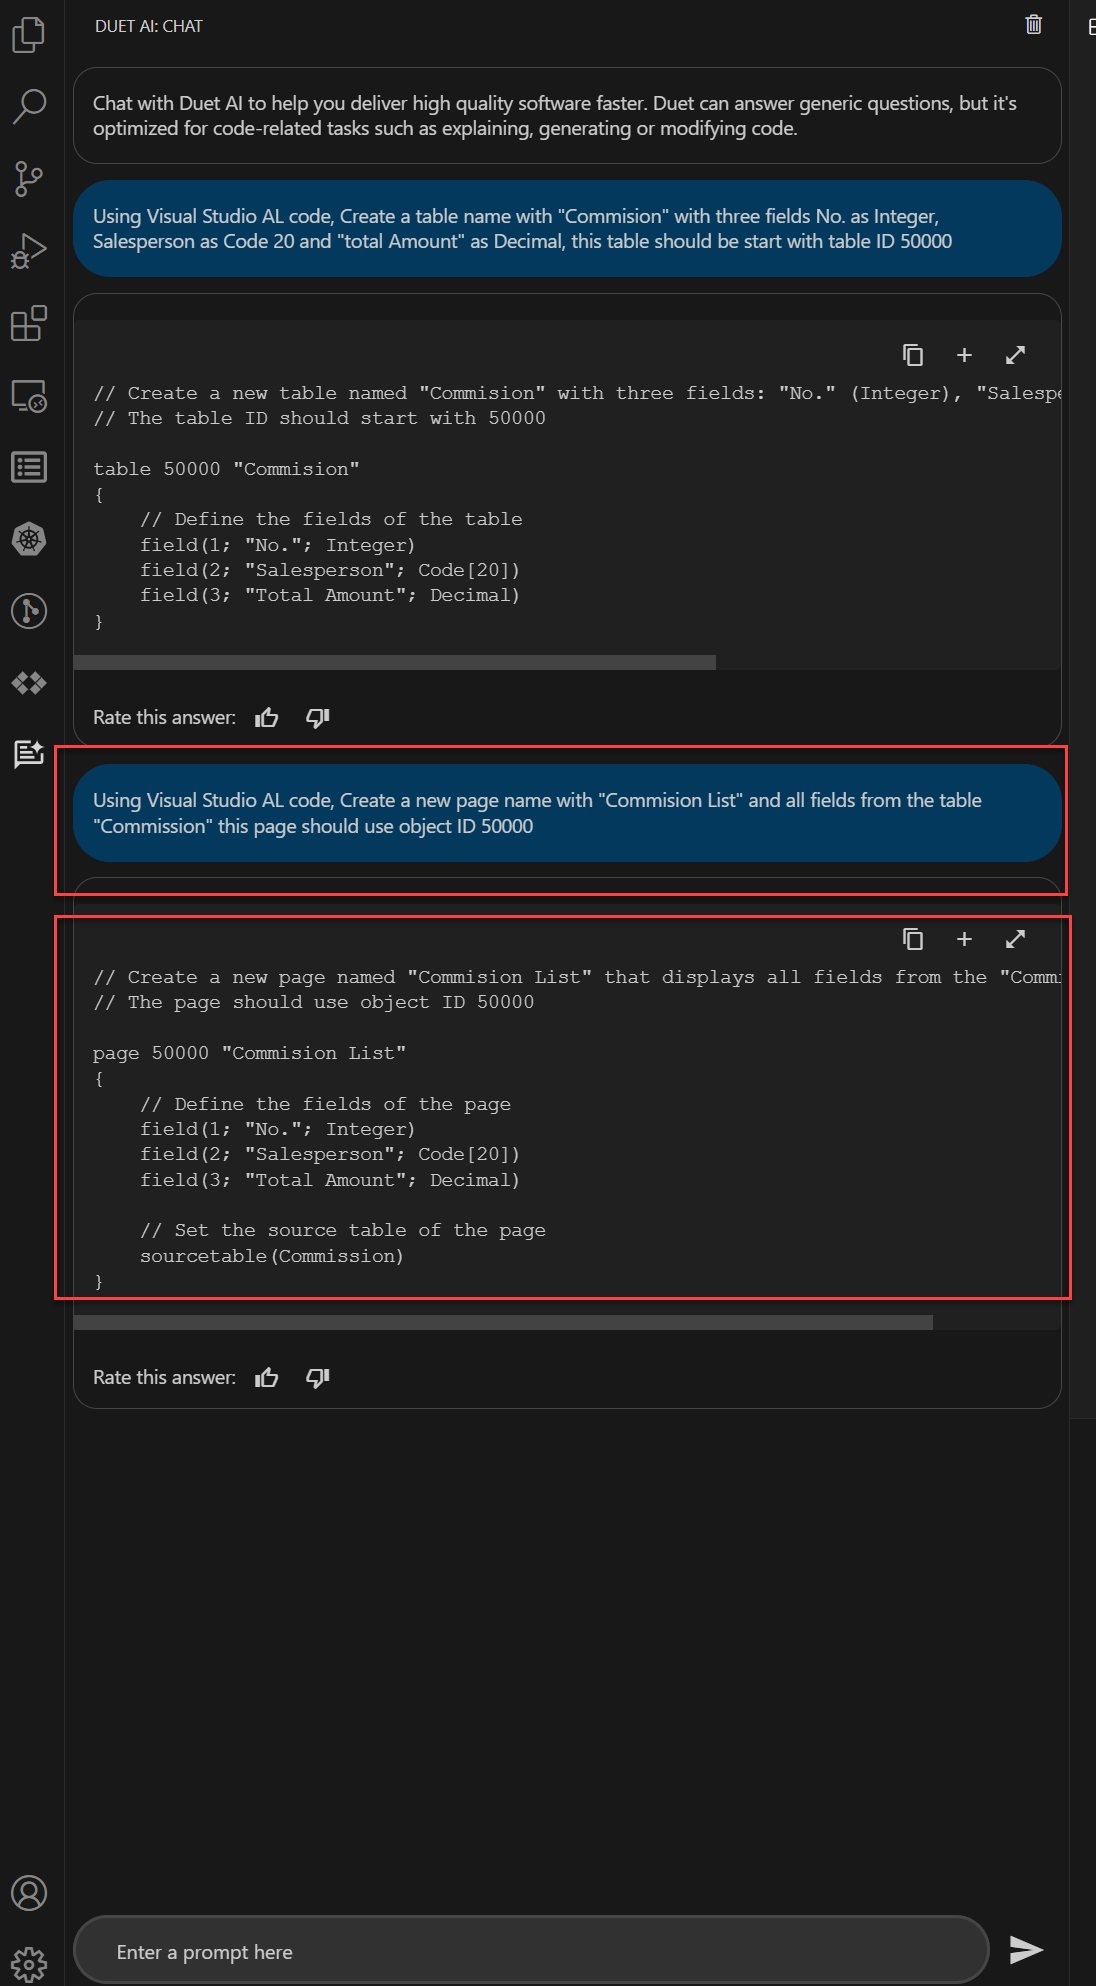
Task: Send the prompt with arrow button
Action: click(1026, 1949)
